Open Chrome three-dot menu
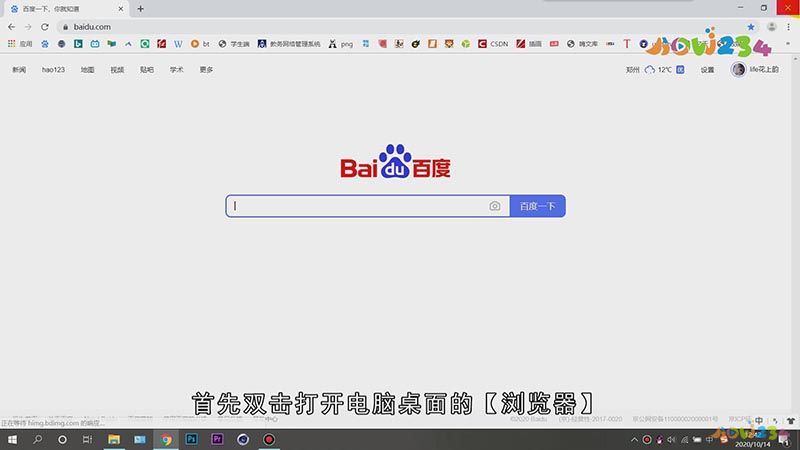 789,27
